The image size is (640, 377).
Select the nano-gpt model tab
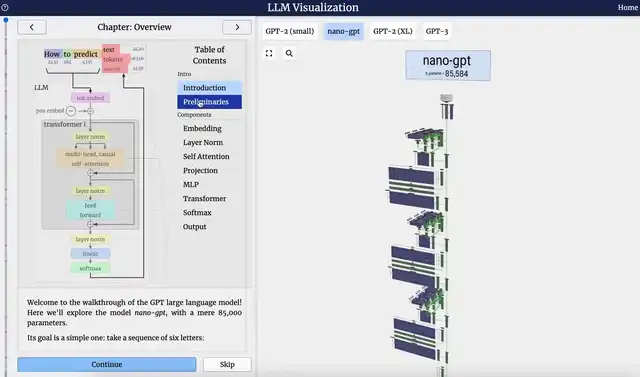pyautogui.click(x=344, y=31)
